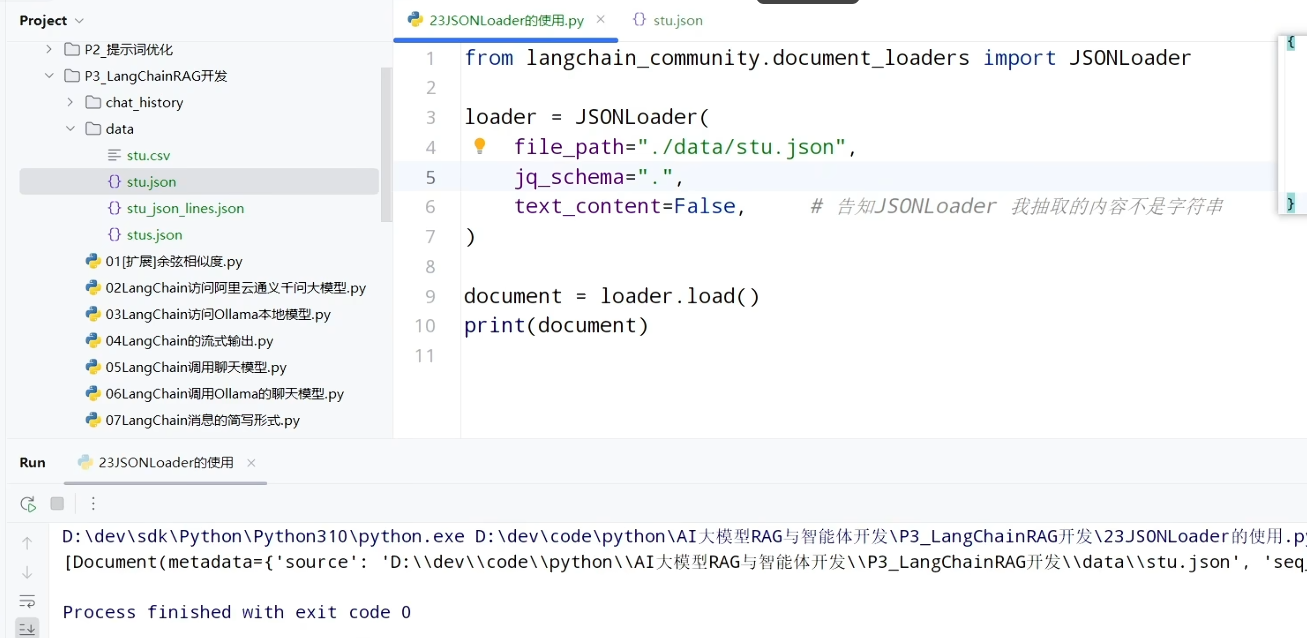Viewport: 1307px width, 638px height.
Task: Click the project tree vertical scrollbar
Action: (386, 144)
